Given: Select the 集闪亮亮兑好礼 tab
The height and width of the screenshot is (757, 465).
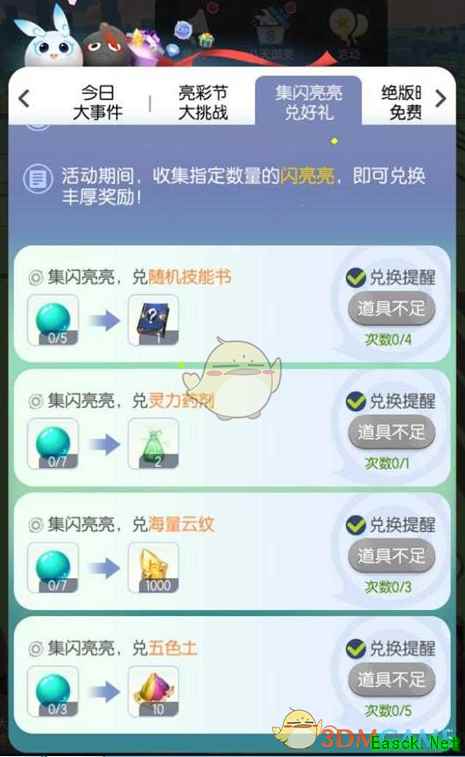Looking at the screenshot, I should [308, 102].
